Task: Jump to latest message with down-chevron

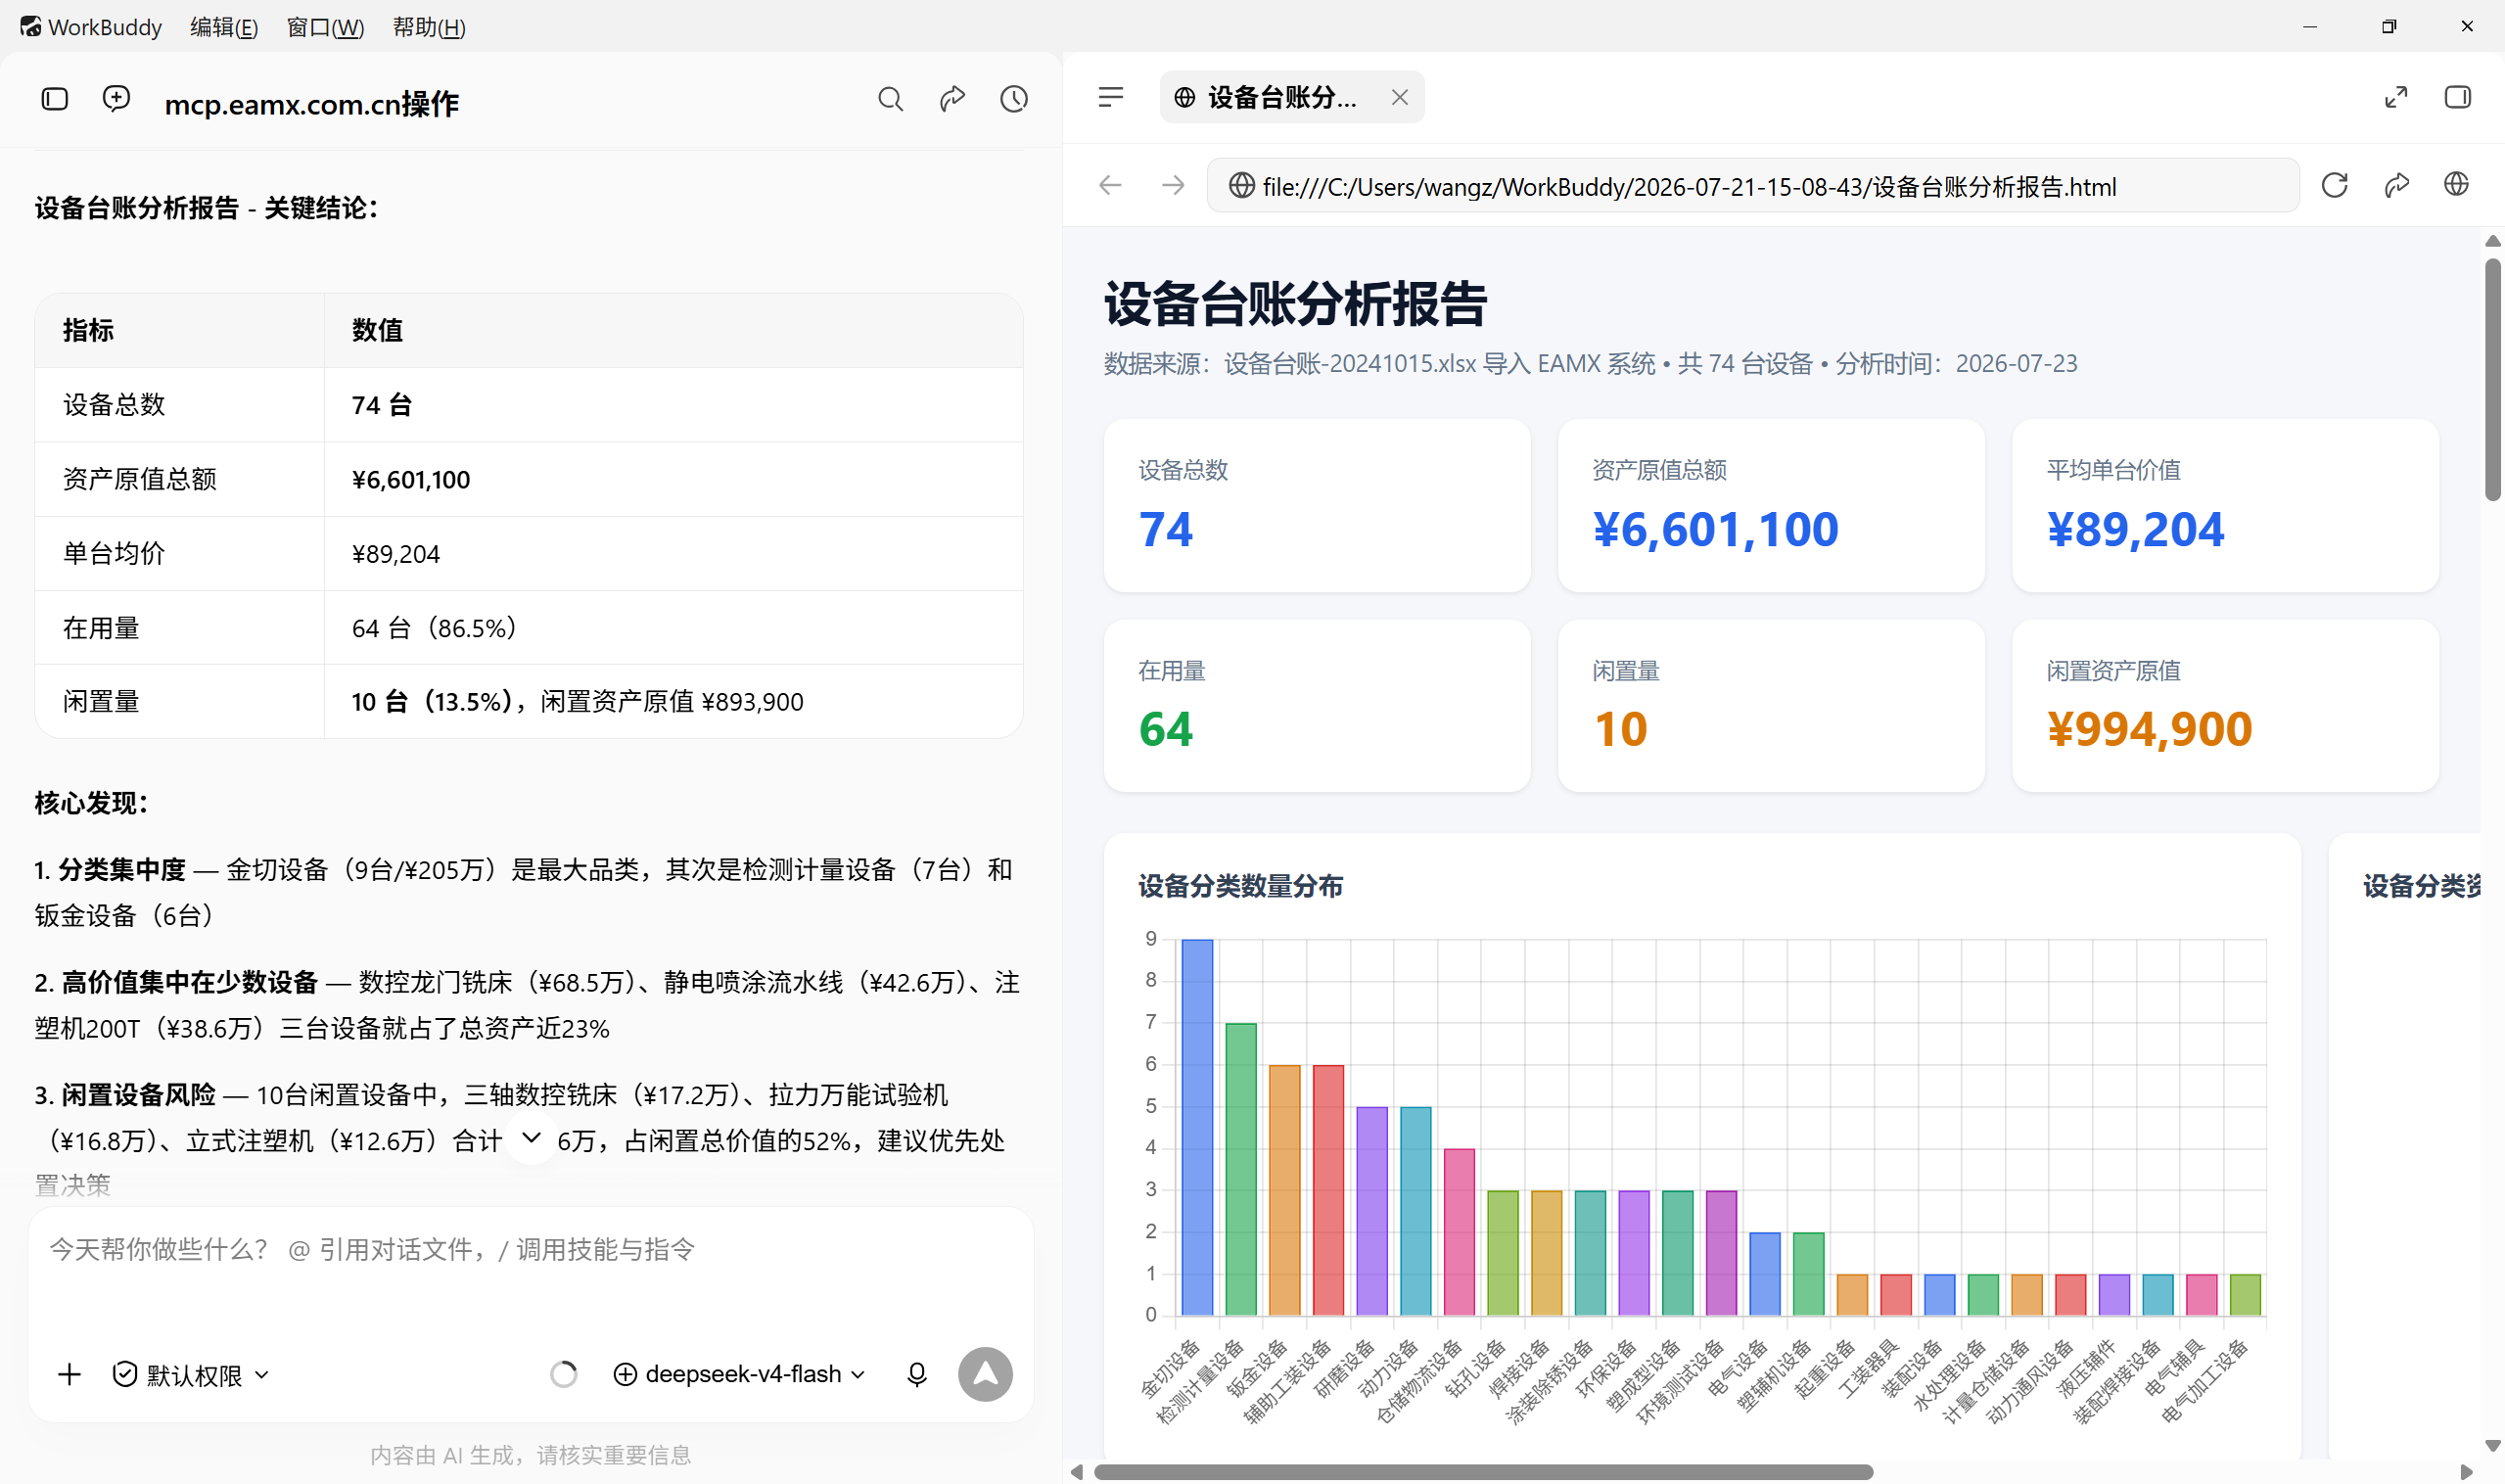Action: click(x=531, y=1138)
